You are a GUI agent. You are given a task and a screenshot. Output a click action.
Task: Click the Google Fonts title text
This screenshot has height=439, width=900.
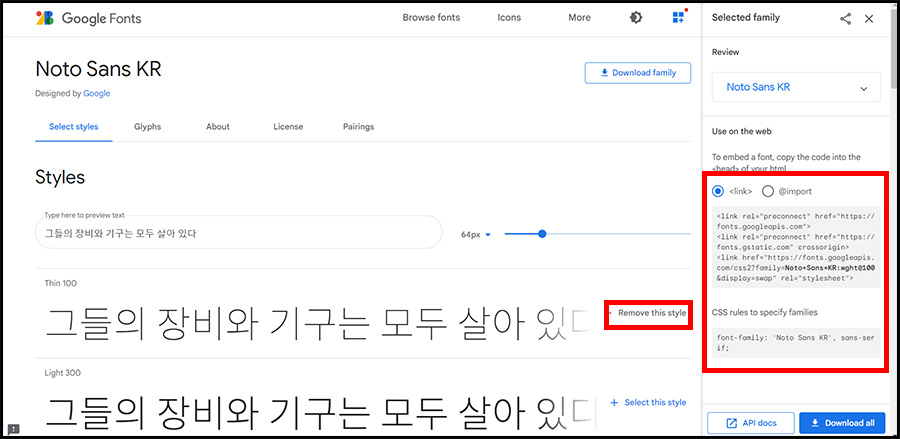(102, 18)
